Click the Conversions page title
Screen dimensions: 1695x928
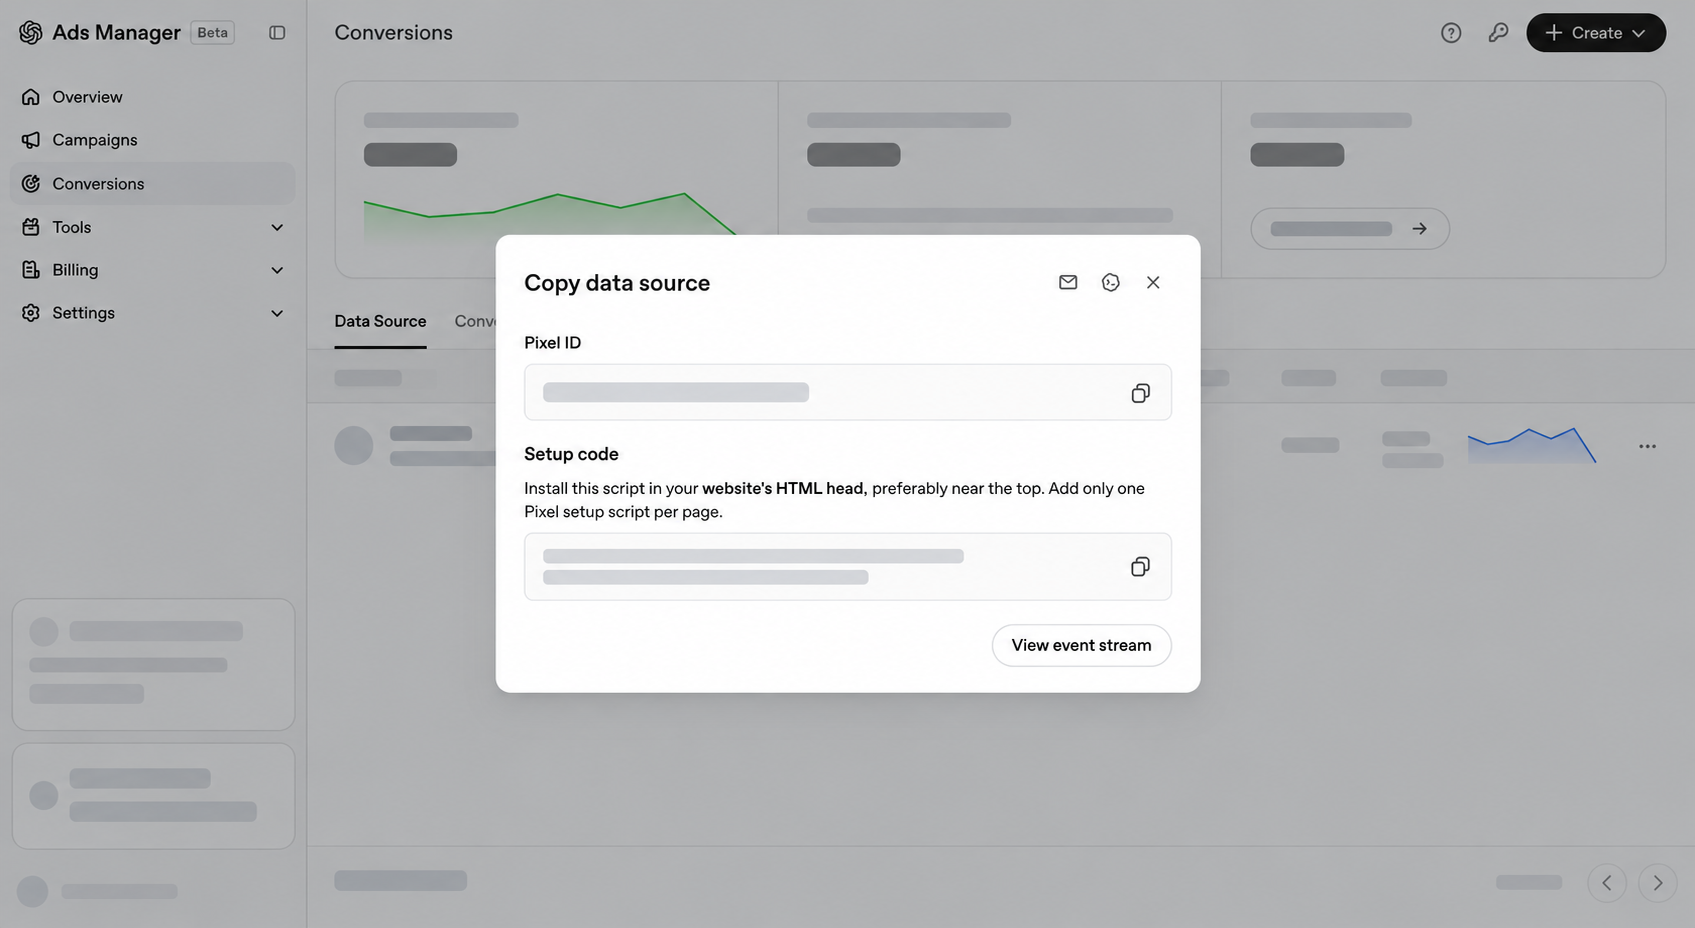(x=393, y=33)
